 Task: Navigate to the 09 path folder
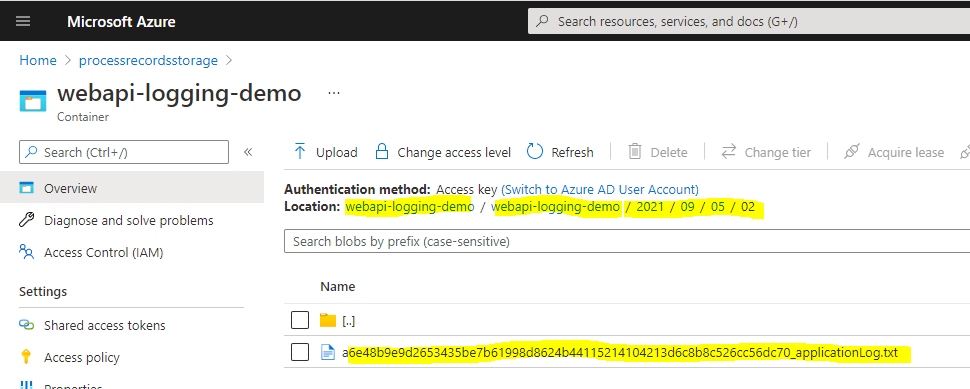tap(688, 207)
